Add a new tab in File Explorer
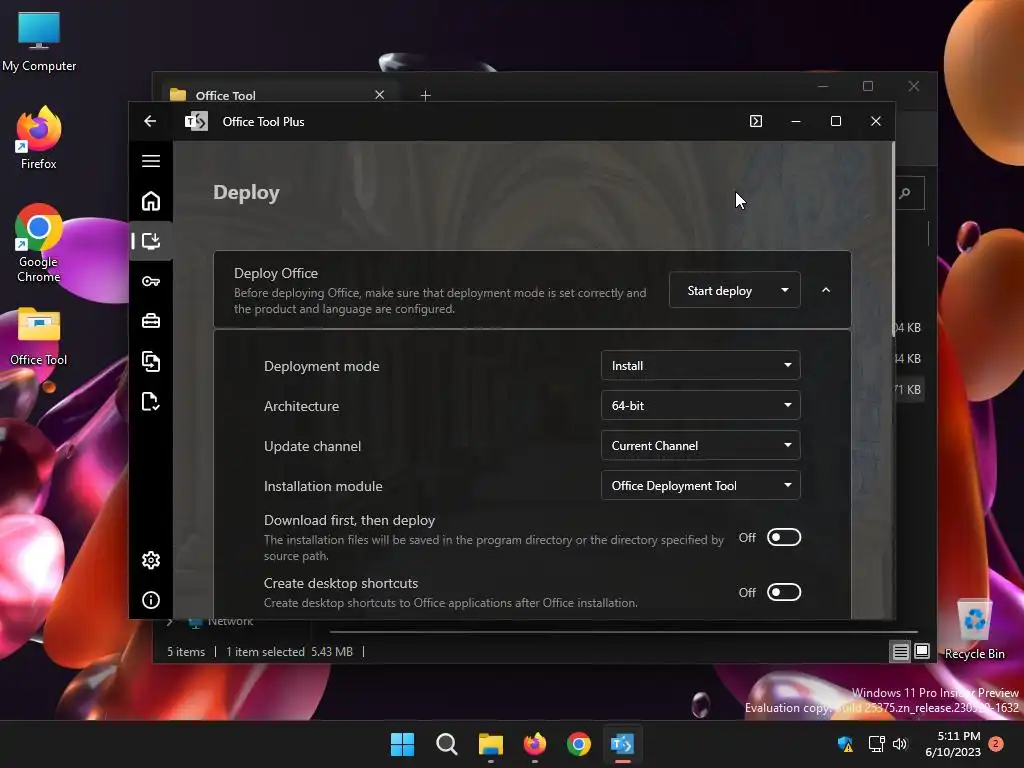Viewport: 1024px width, 768px height. tap(426, 96)
